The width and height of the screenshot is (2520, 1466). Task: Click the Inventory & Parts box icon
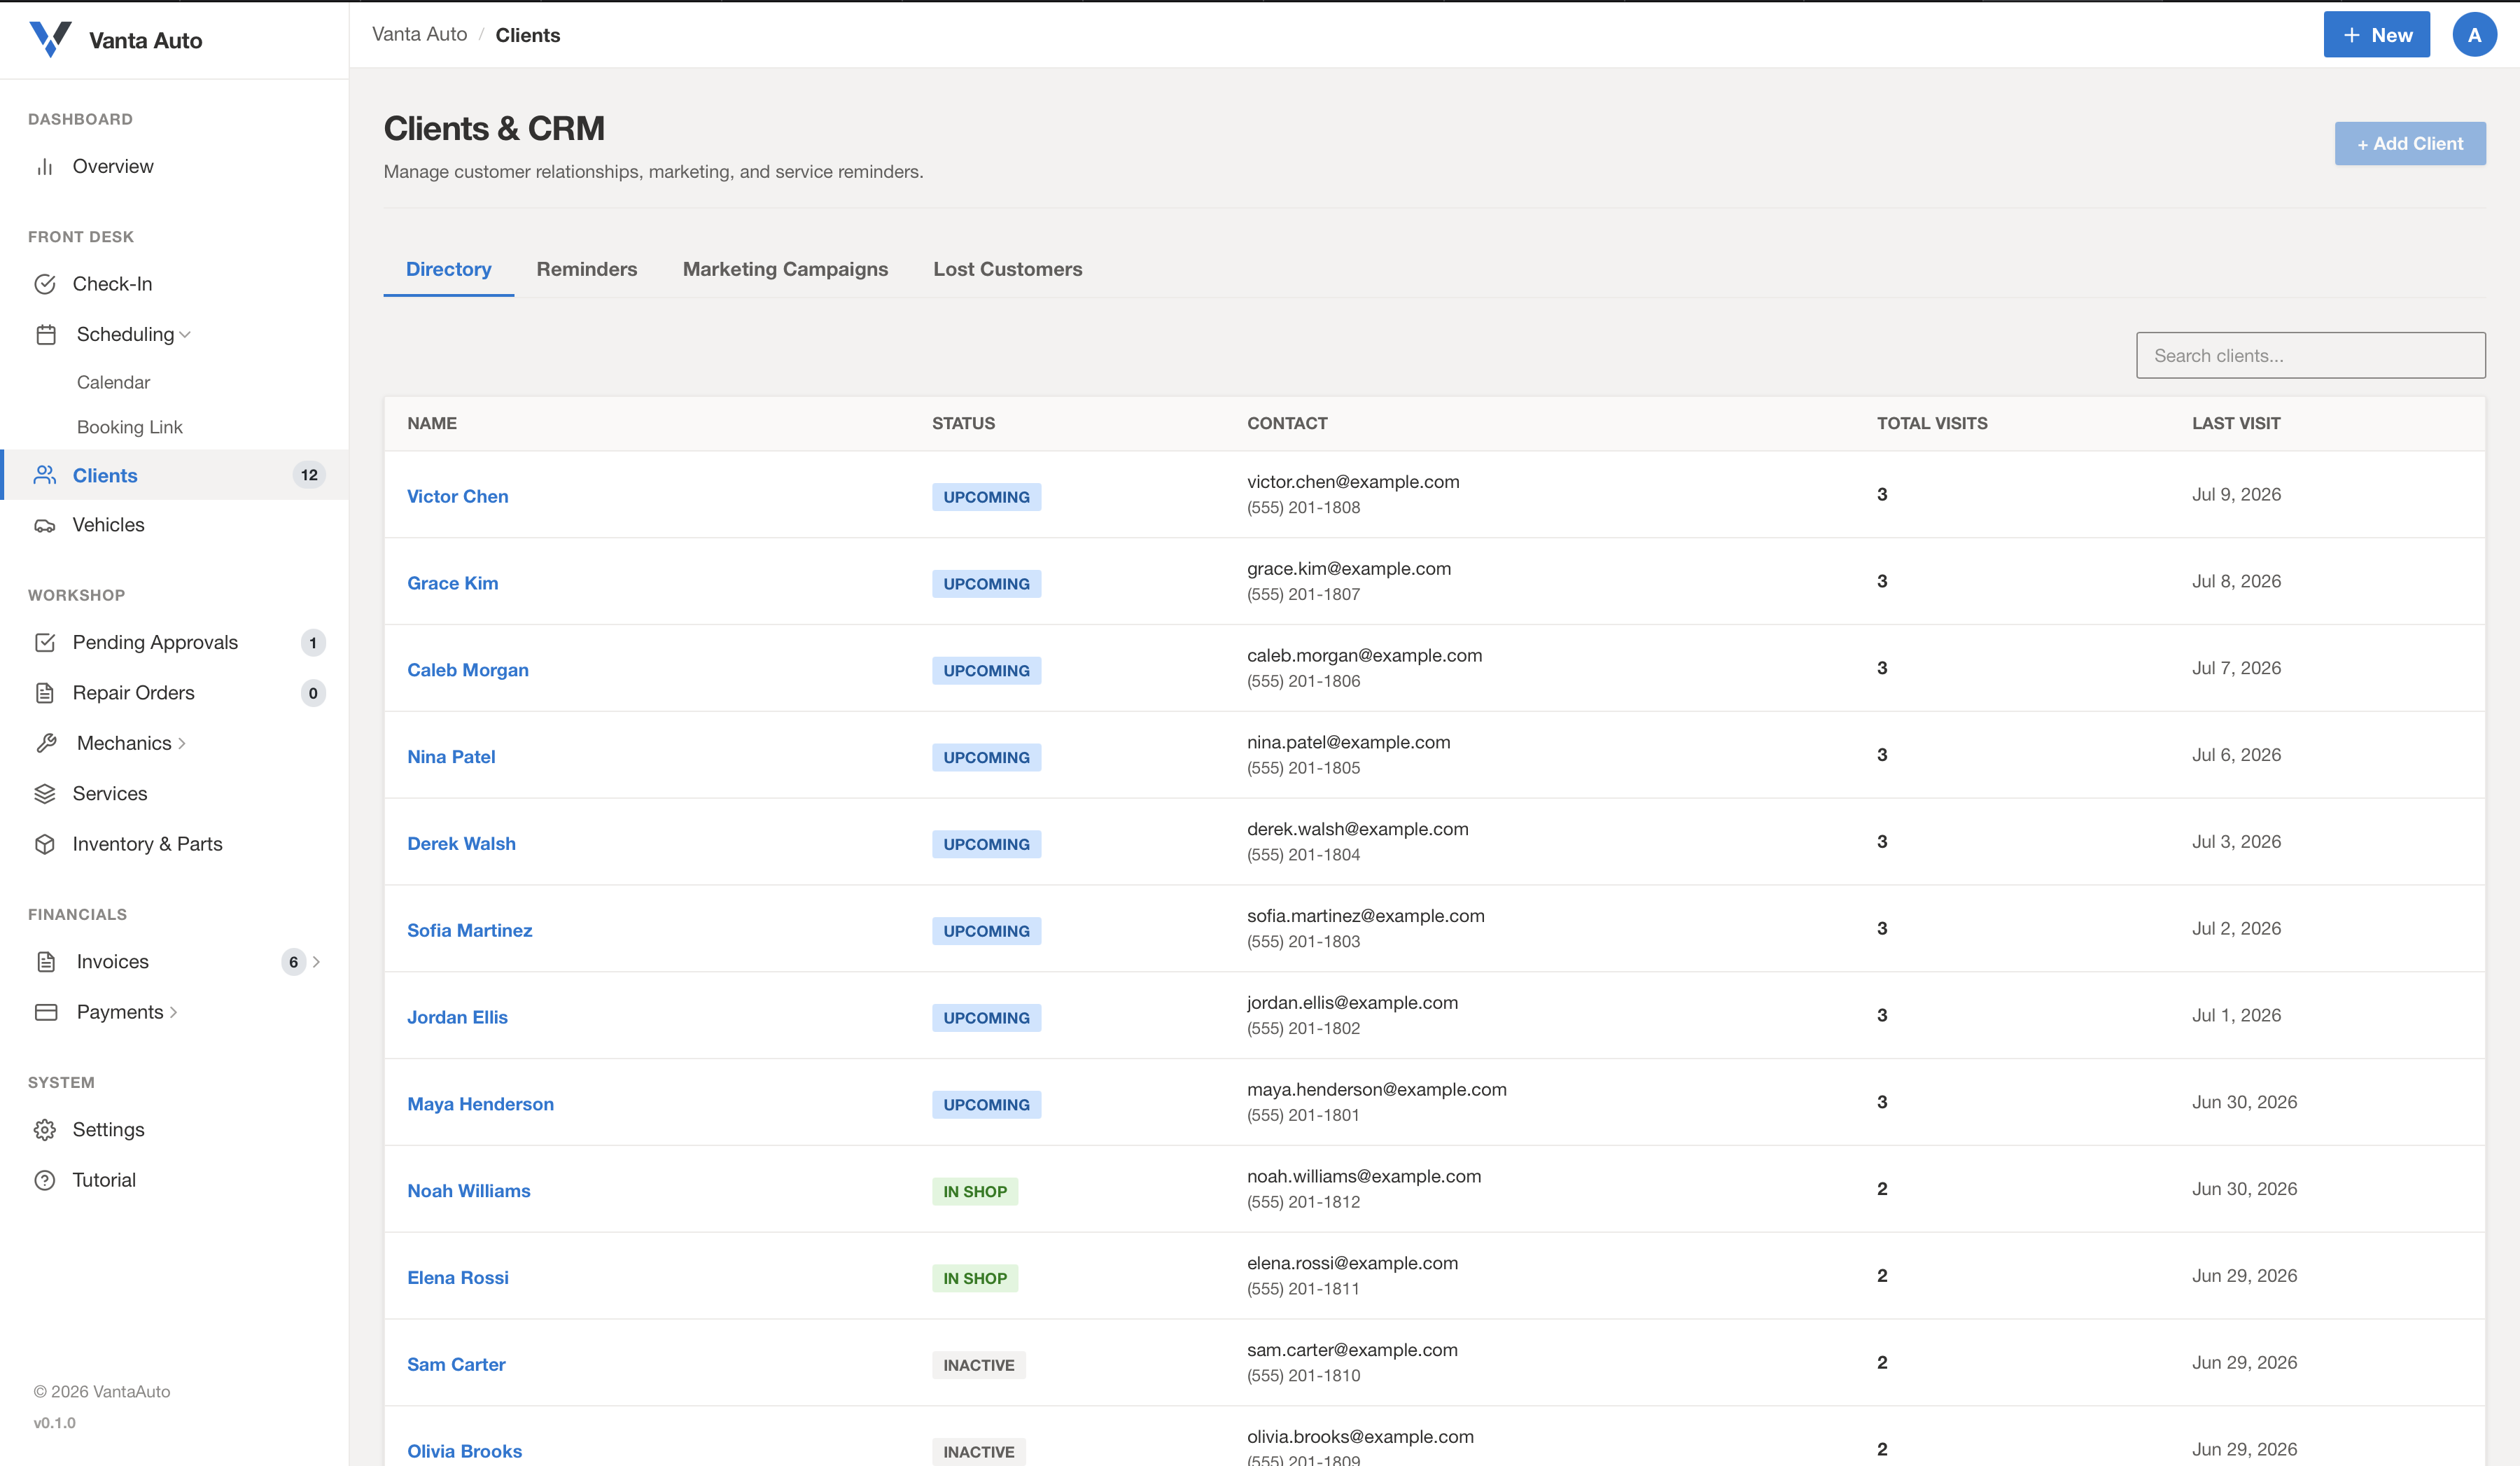(45, 844)
